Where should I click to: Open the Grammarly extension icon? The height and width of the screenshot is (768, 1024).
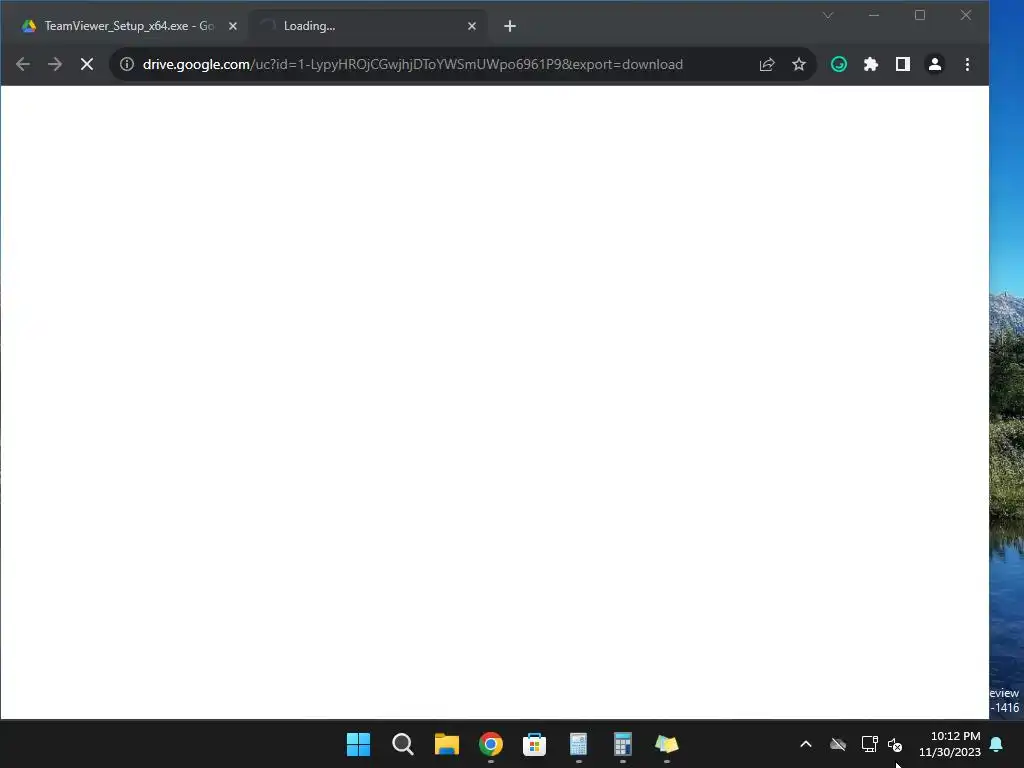point(839,64)
